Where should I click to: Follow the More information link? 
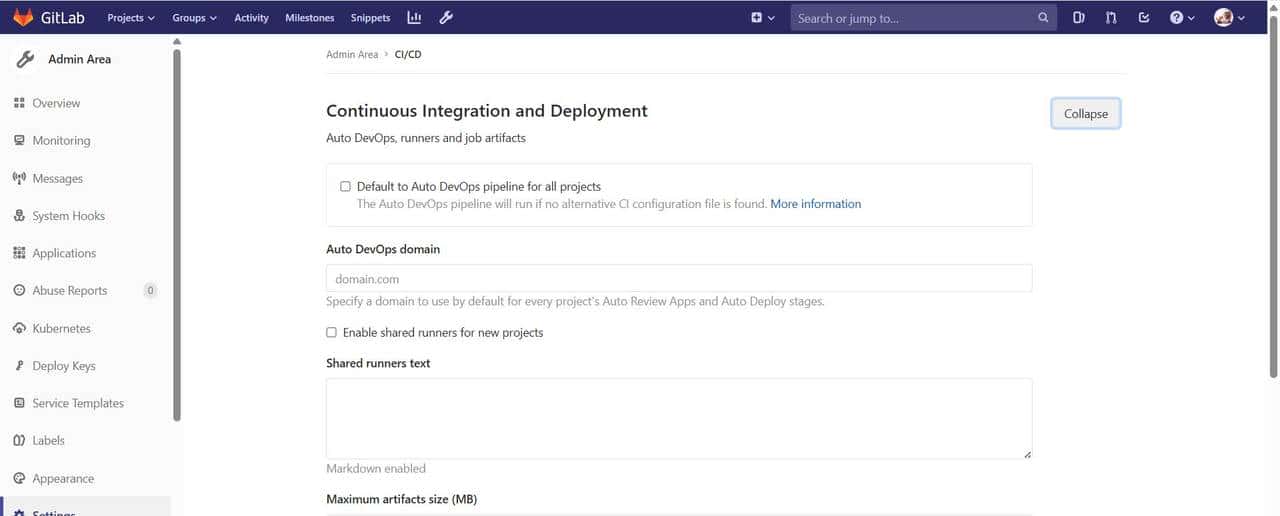tap(815, 203)
